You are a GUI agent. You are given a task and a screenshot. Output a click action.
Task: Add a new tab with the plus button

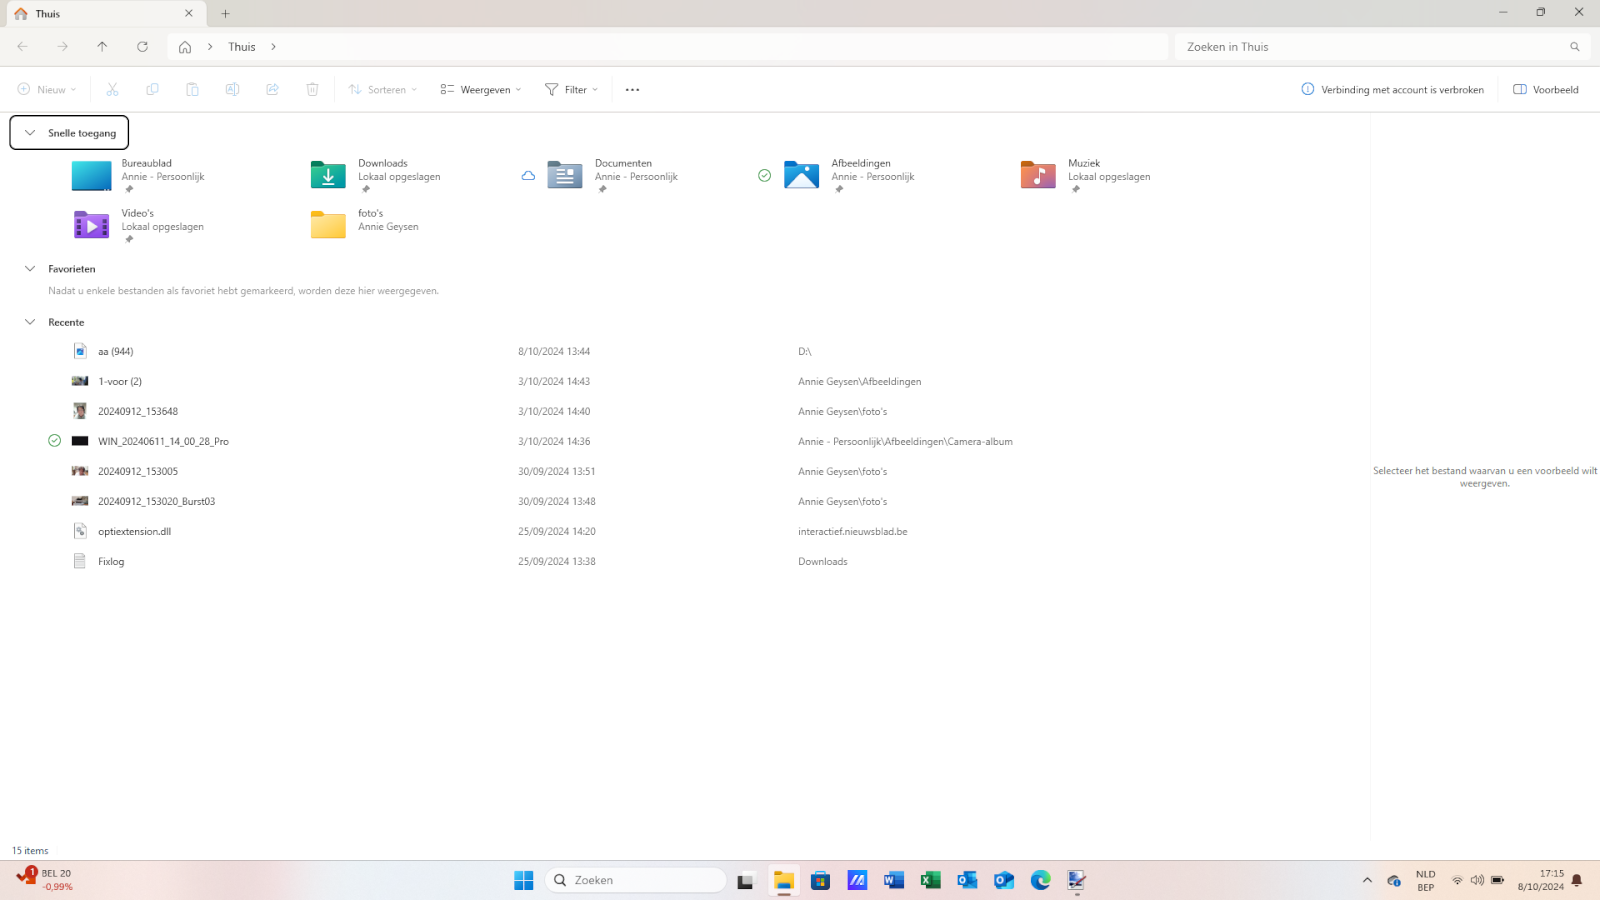click(225, 14)
